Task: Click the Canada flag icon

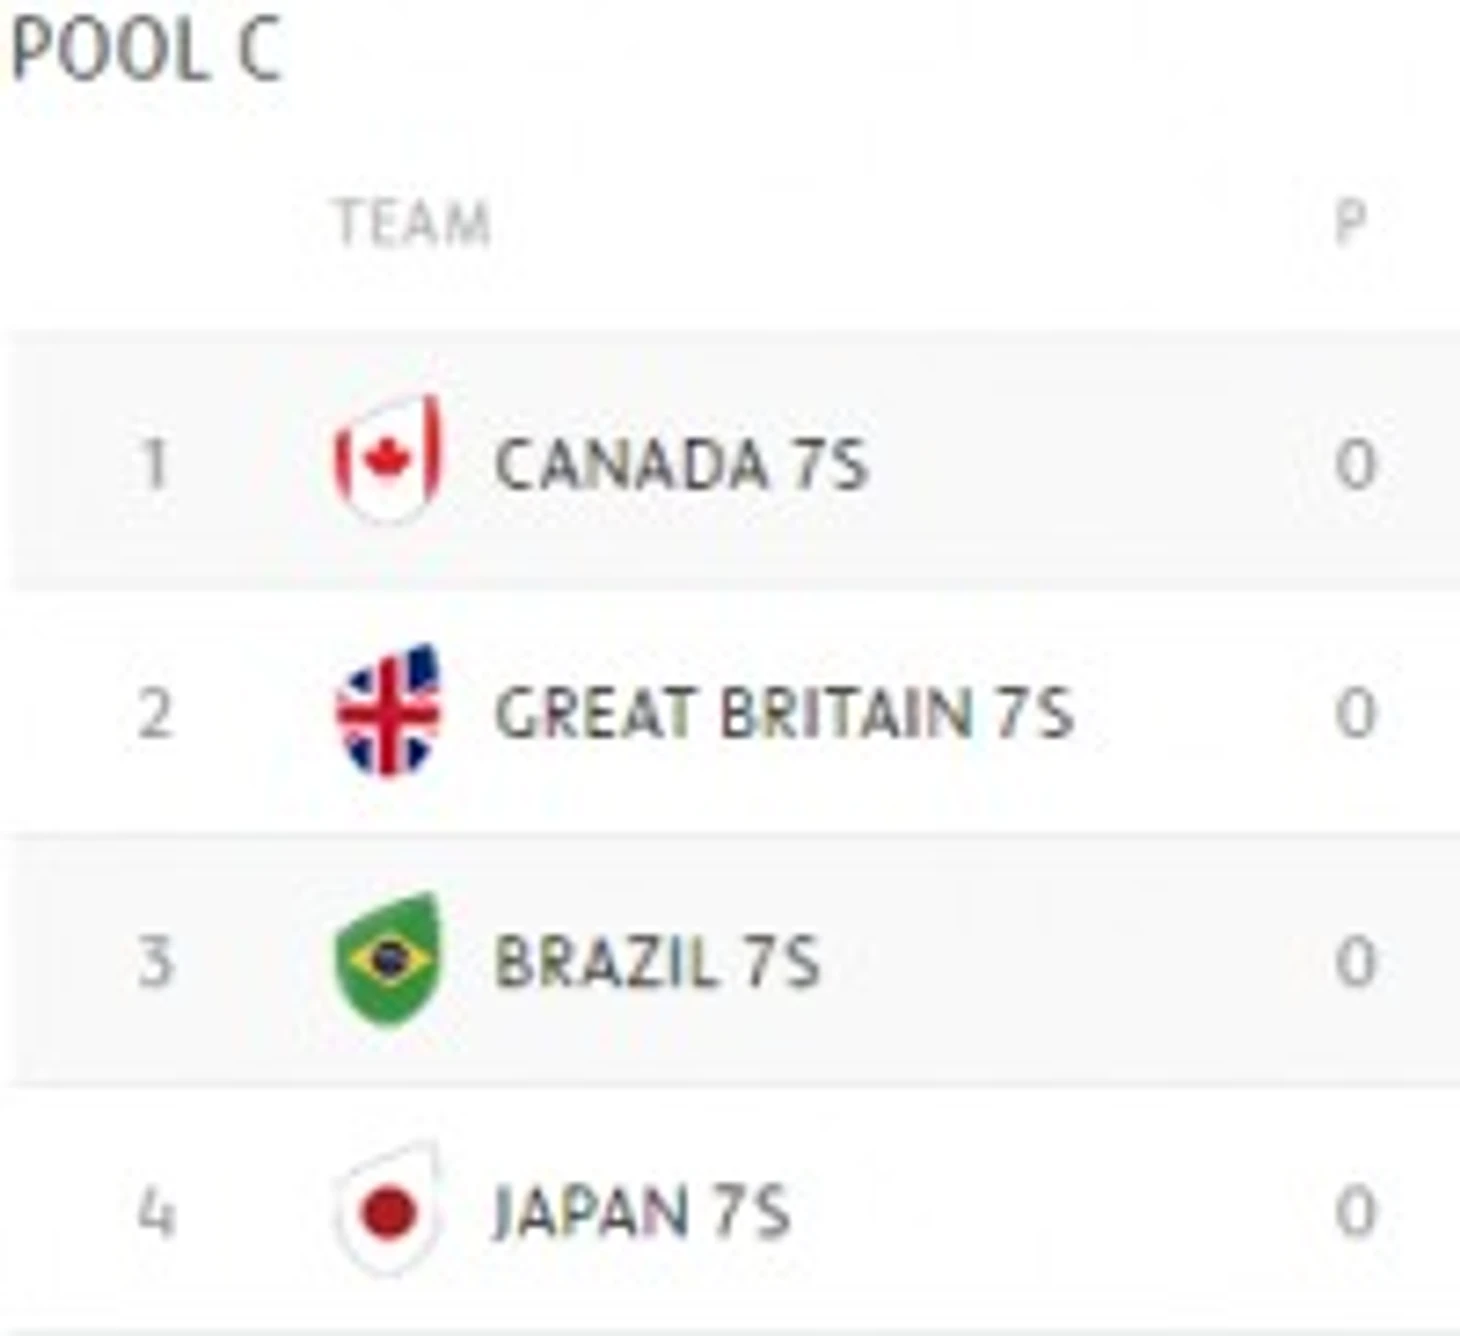Action: pos(388,461)
